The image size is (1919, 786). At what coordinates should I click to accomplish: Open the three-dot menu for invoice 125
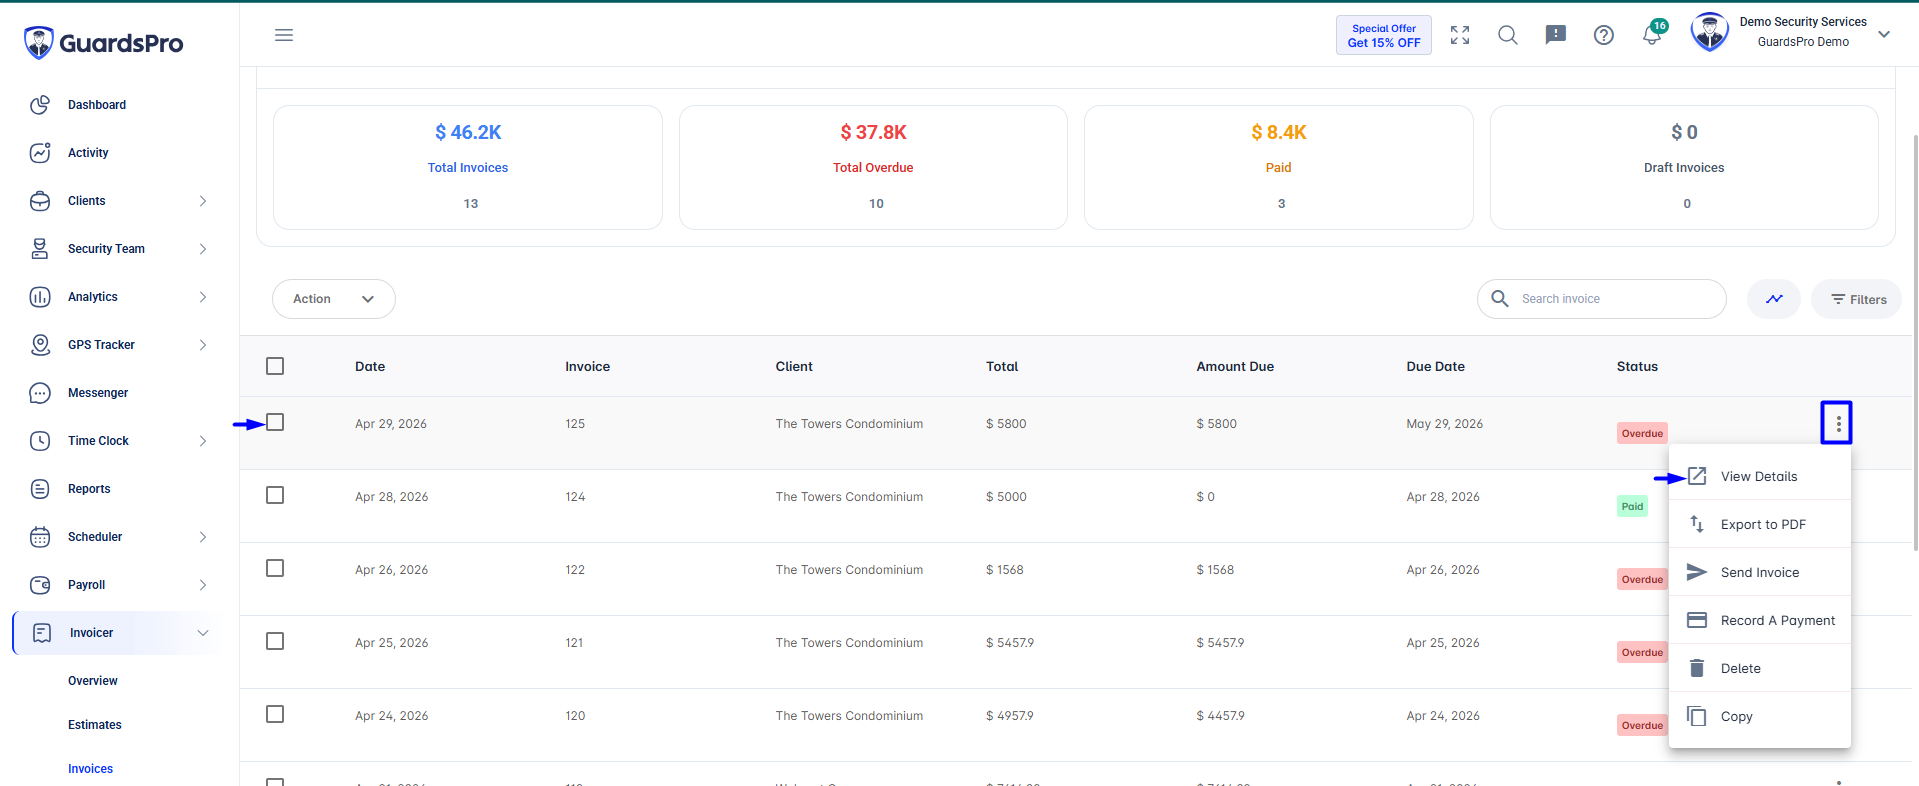coord(1837,423)
